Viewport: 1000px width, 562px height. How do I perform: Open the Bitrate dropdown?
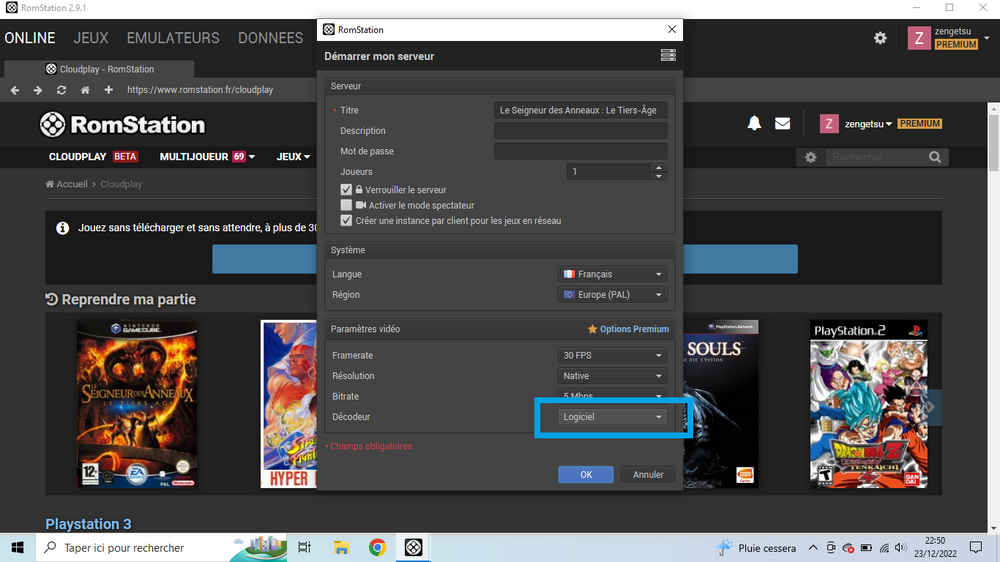pyautogui.click(x=612, y=395)
